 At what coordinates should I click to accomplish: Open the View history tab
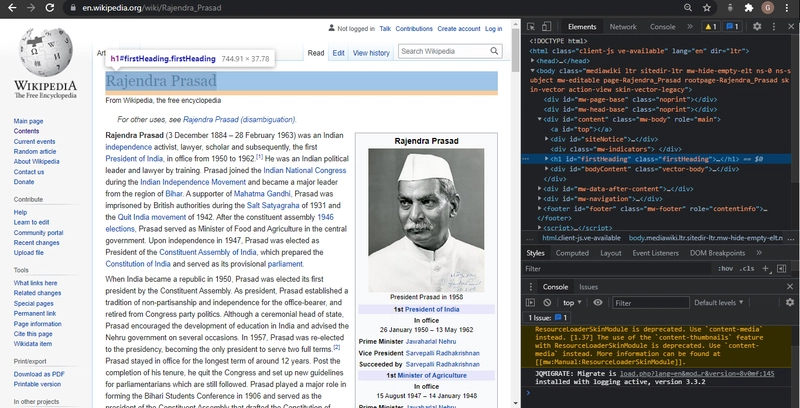[371, 53]
